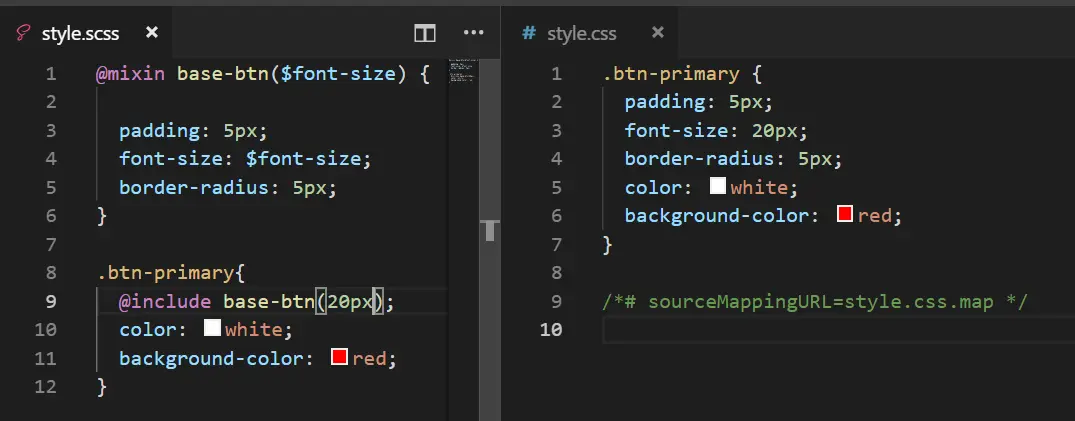Click .btn-primary selector in style.scss
This screenshot has height=421, width=1075.
[165, 273]
